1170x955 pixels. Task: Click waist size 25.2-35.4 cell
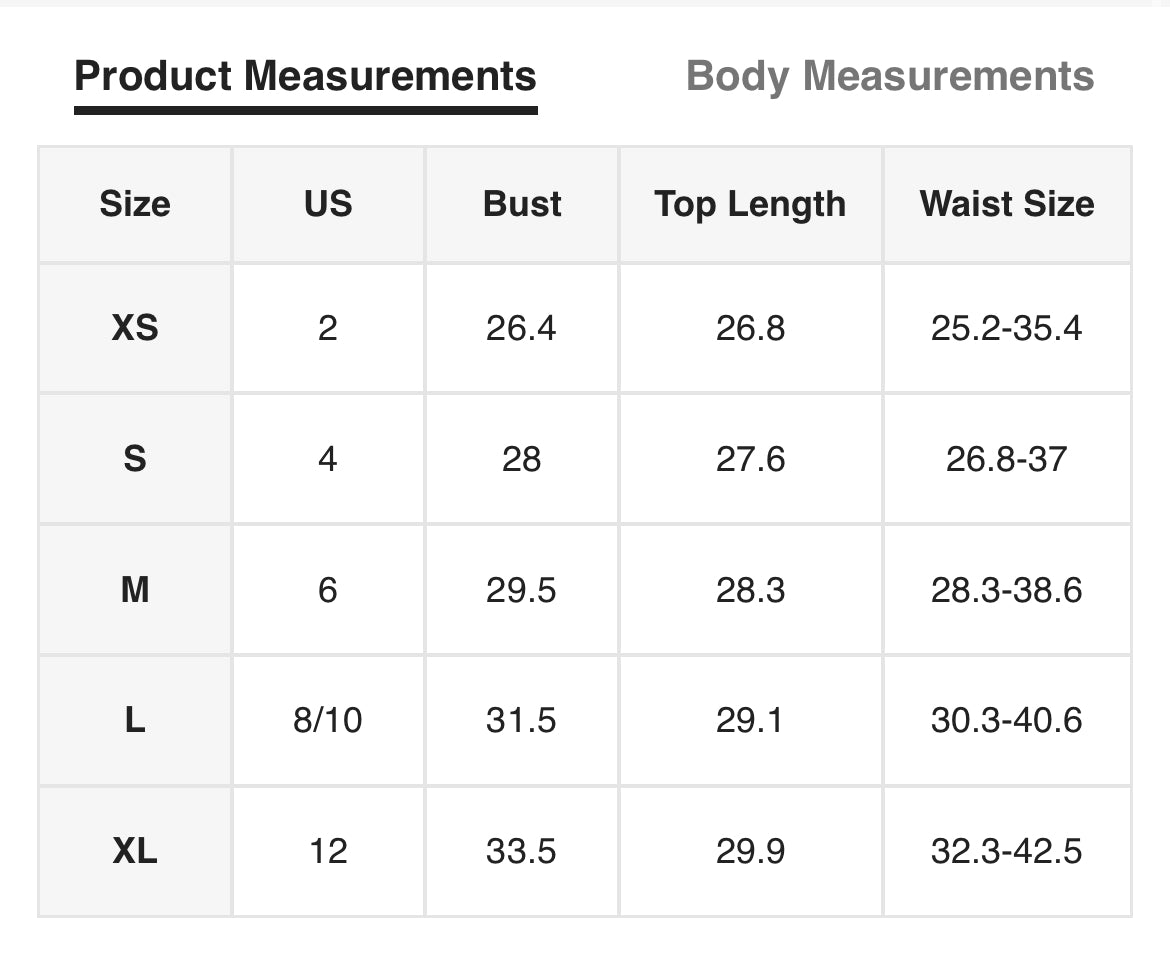tap(1007, 328)
